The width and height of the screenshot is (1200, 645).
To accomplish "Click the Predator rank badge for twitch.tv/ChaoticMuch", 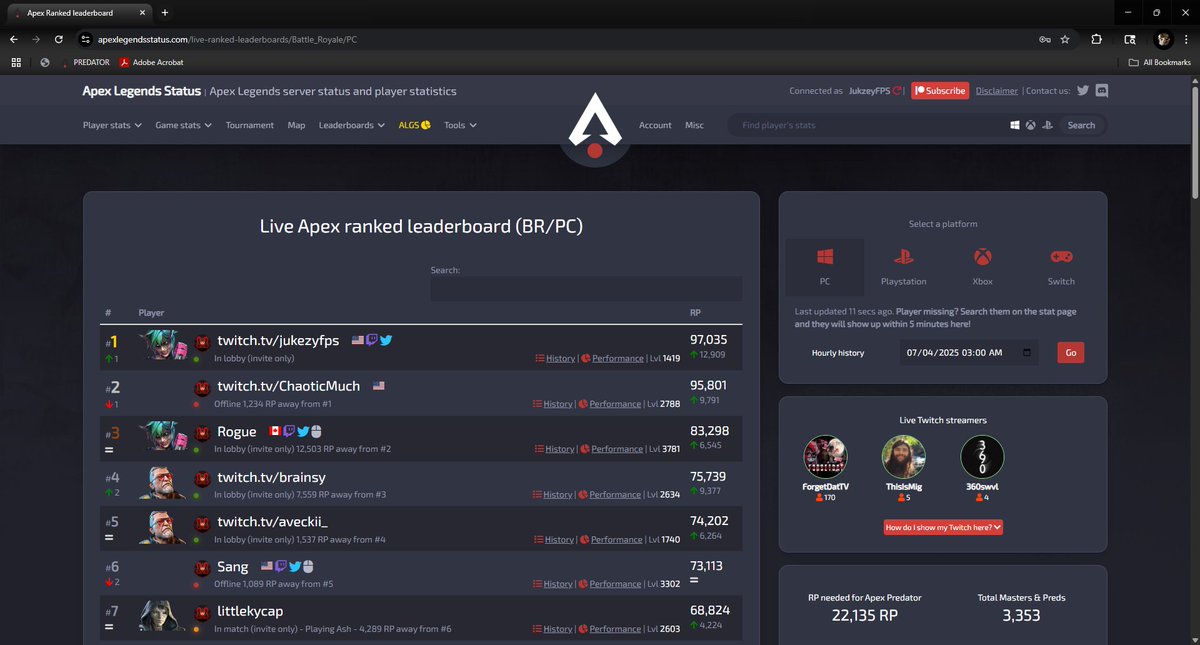I will 201,387.
